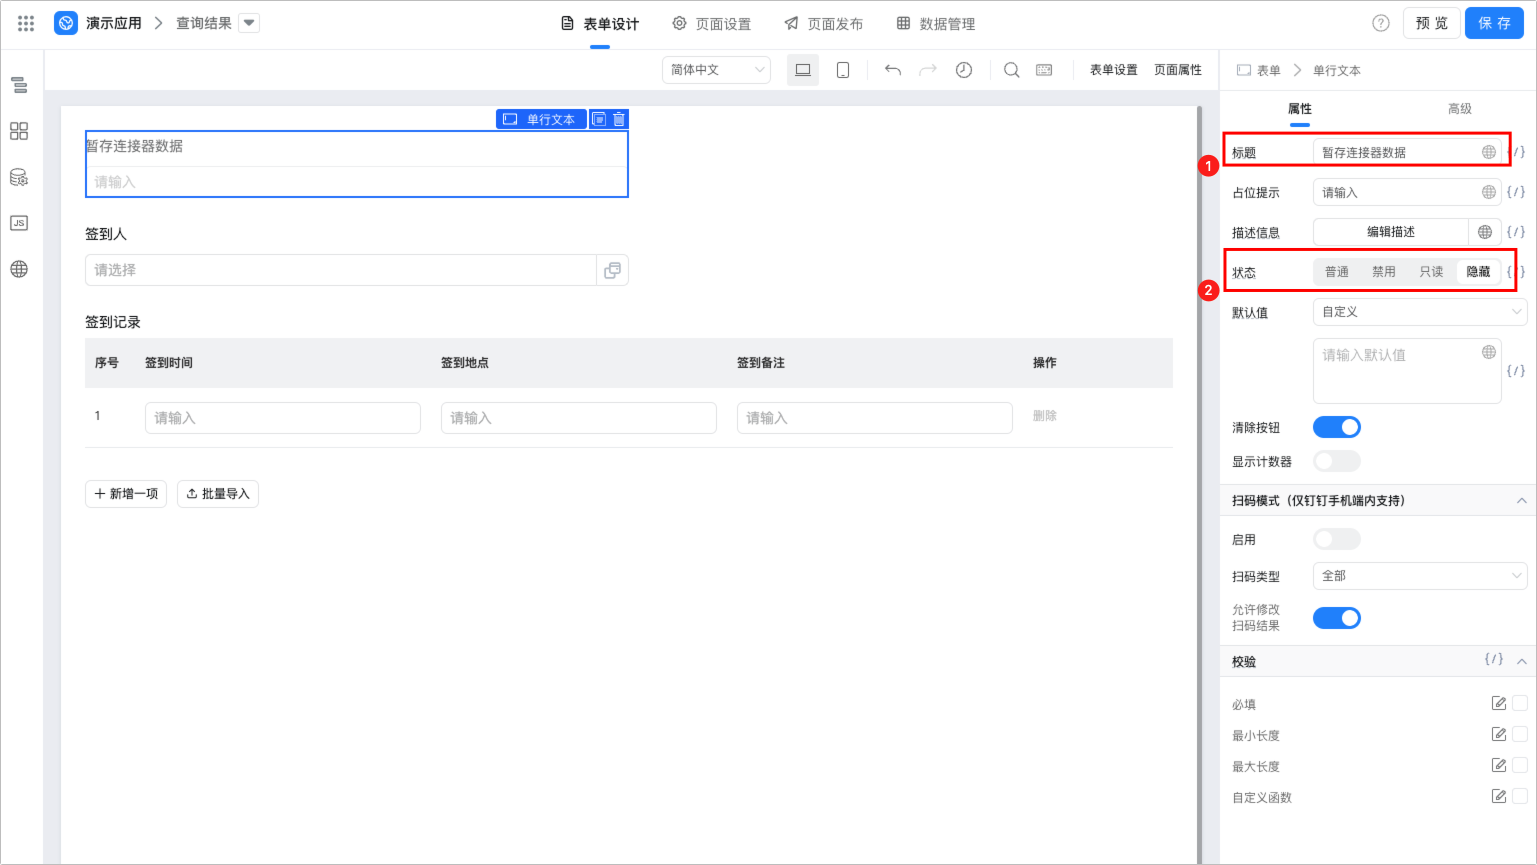Open the history clock icon
This screenshot has height=865, width=1537.
click(x=964, y=70)
